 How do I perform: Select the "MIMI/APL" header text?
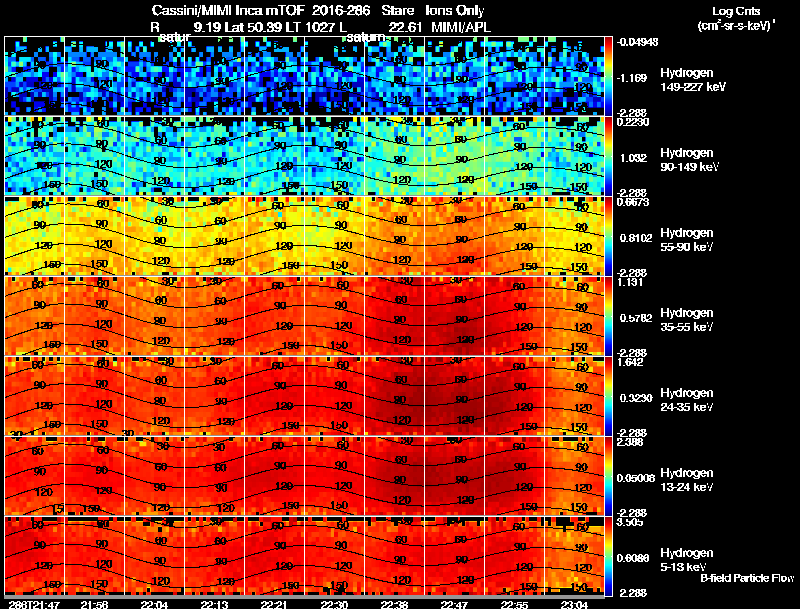pos(461,28)
